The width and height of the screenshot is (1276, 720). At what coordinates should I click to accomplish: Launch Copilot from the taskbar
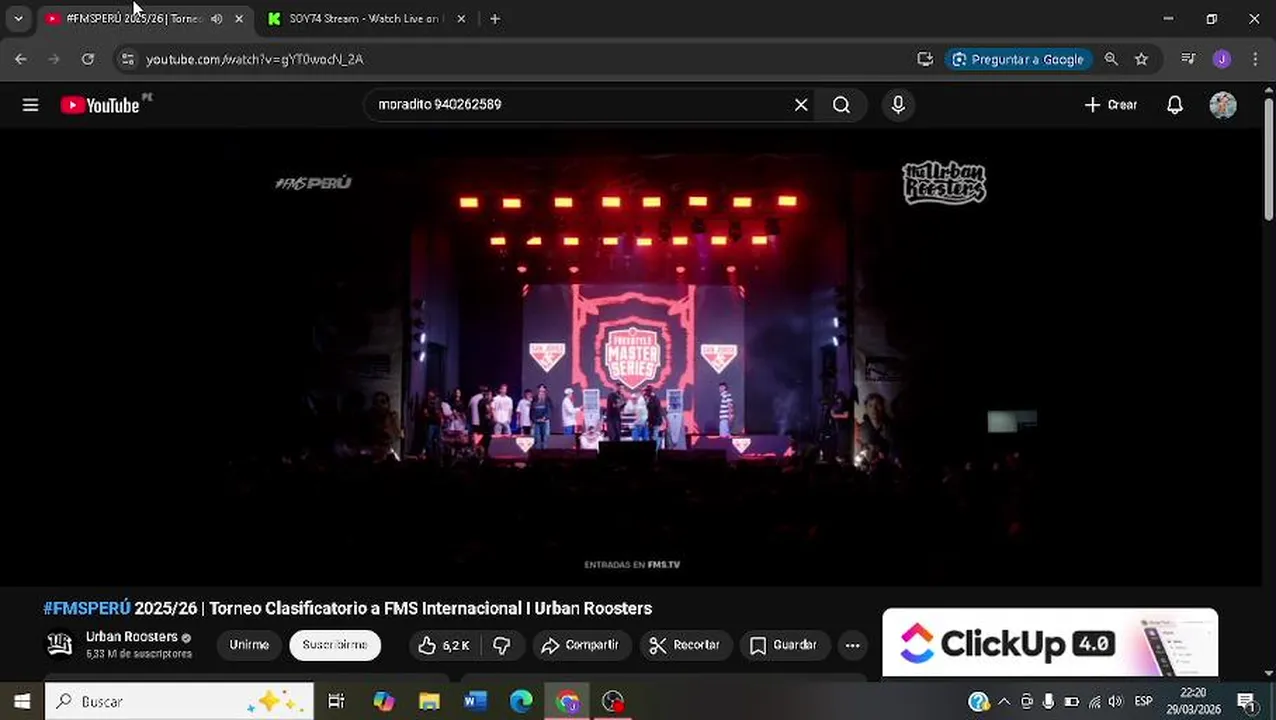pyautogui.click(x=384, y=701)
